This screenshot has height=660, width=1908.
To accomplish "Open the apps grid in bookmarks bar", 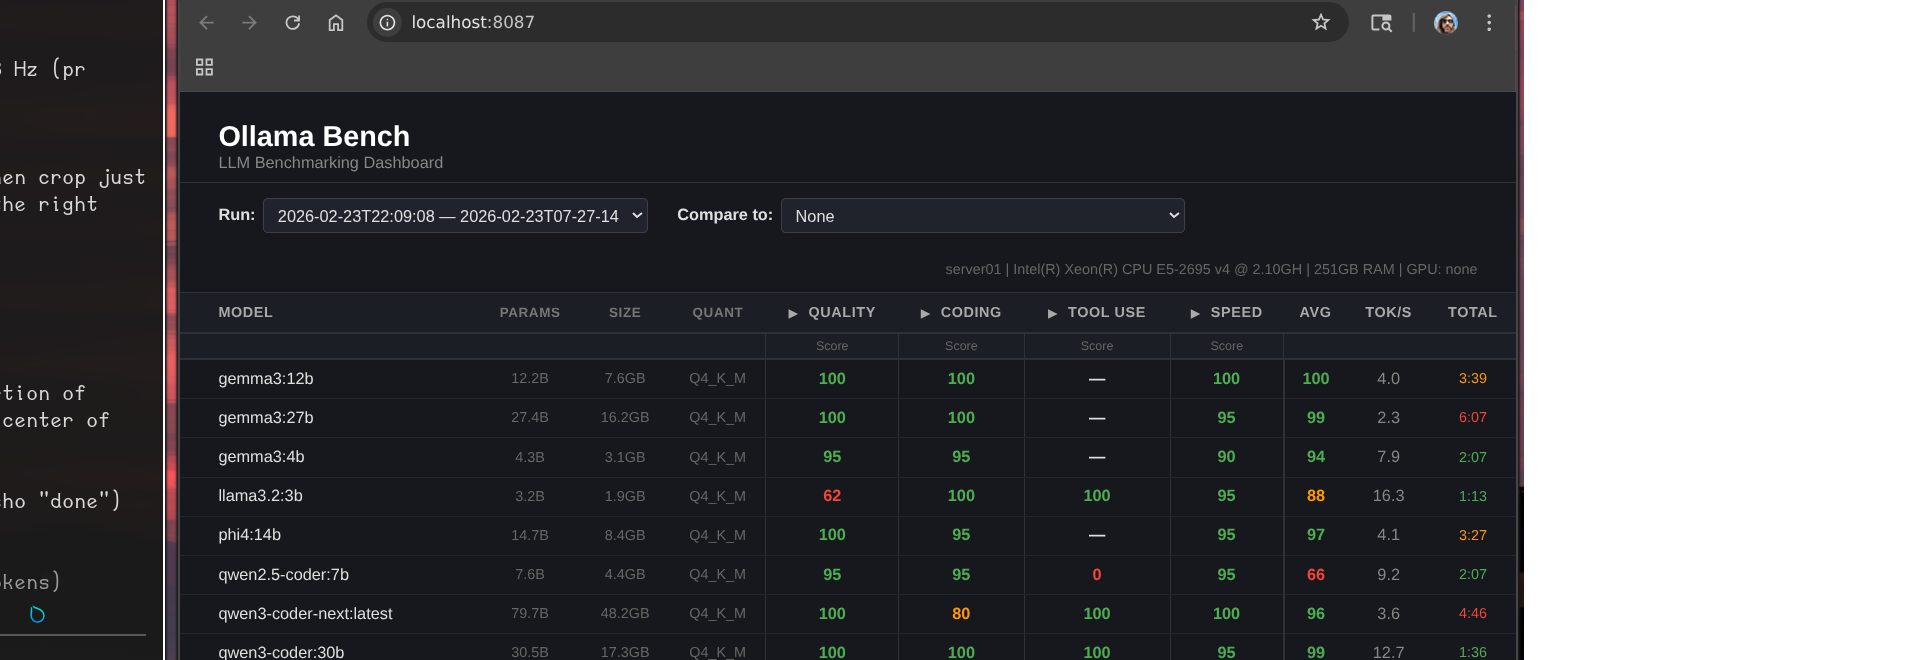I will 204,67.
